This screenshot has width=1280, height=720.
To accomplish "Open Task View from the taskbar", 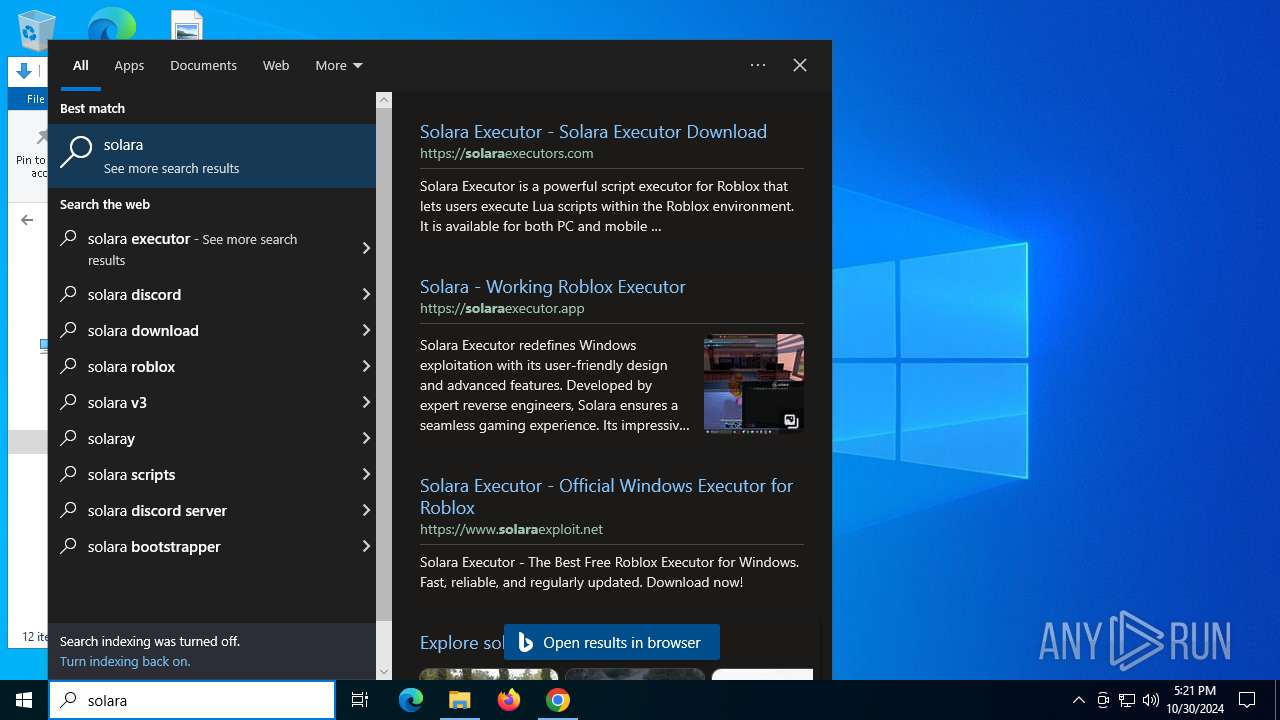I will (x=360, y=700).
